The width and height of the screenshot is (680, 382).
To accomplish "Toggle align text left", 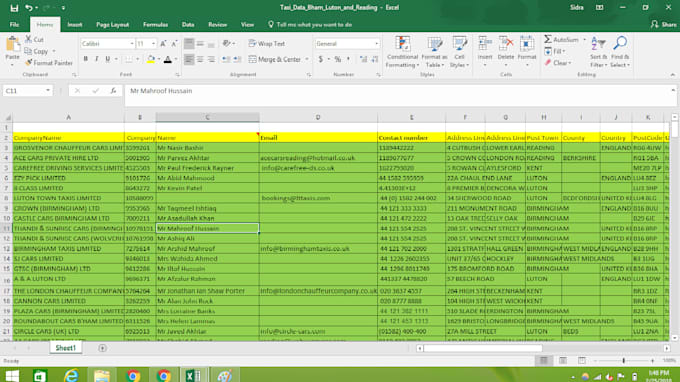I will (189, 59).
